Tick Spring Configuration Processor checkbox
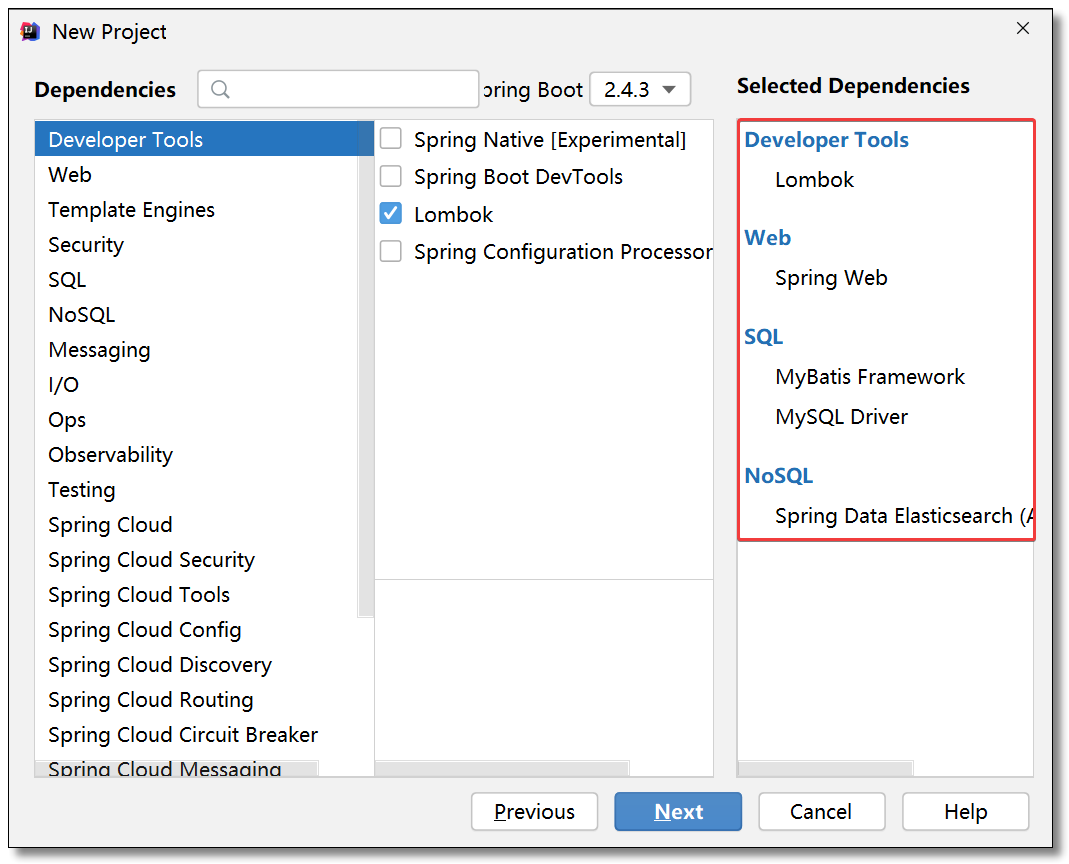This screenshot has width=1069, height=864. tap(391, 251)
